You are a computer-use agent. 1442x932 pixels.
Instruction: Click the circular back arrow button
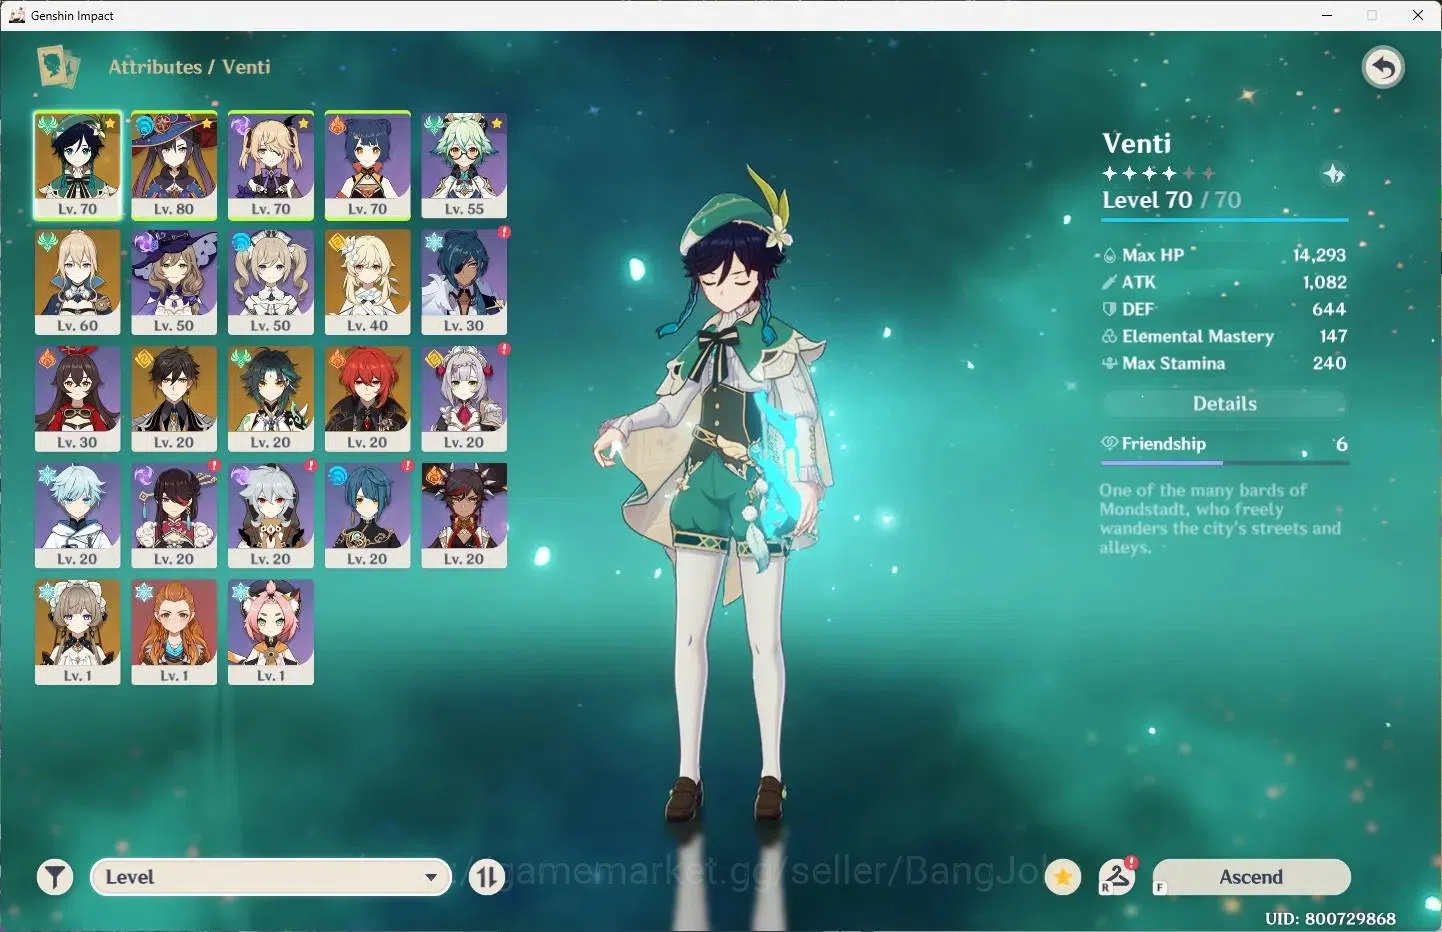(1383, 68)
